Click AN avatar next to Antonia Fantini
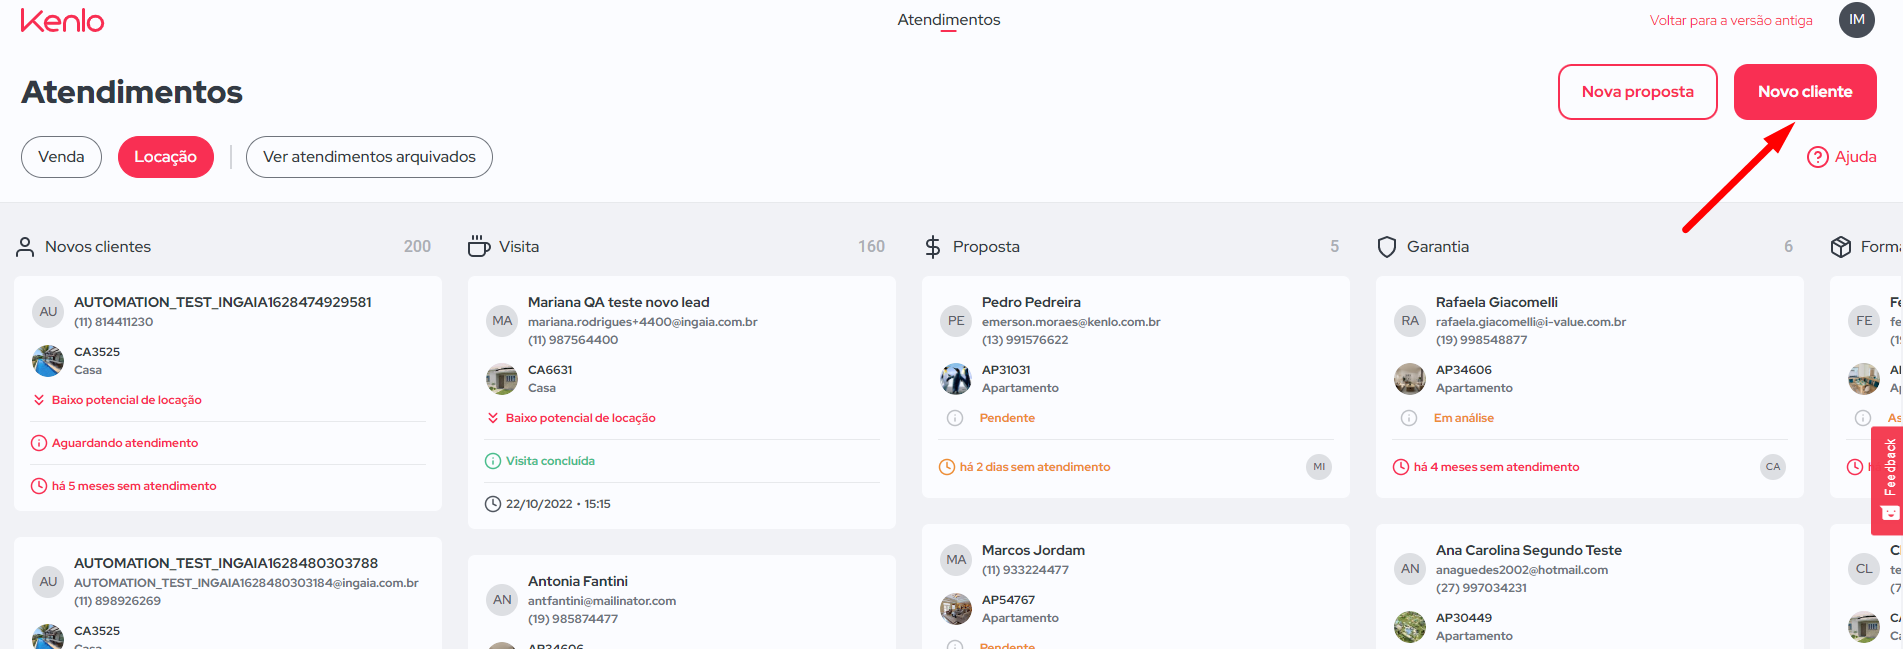The width and height of the screenshot is (1903, 649). point(502,600)
